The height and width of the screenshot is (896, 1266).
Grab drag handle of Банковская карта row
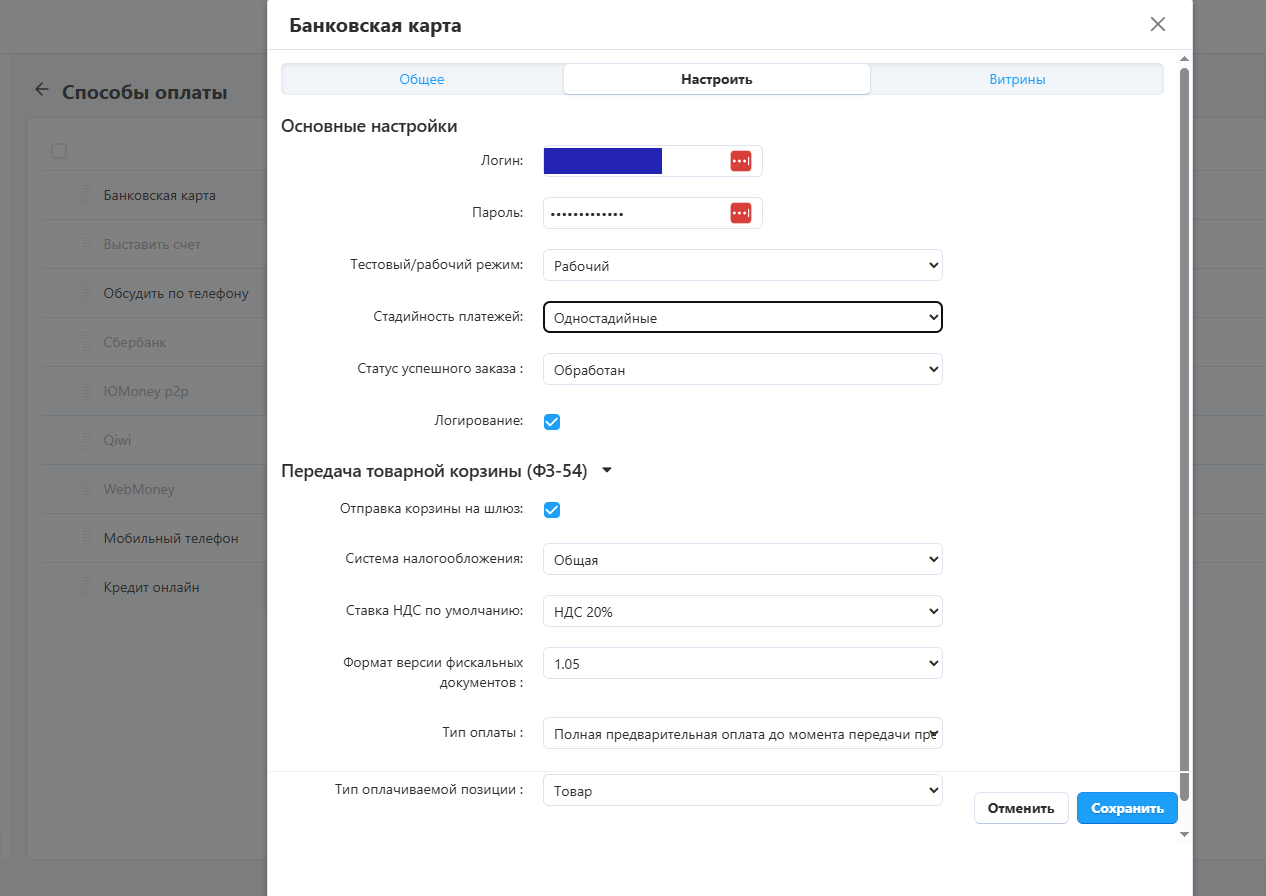tap(87, 195)
